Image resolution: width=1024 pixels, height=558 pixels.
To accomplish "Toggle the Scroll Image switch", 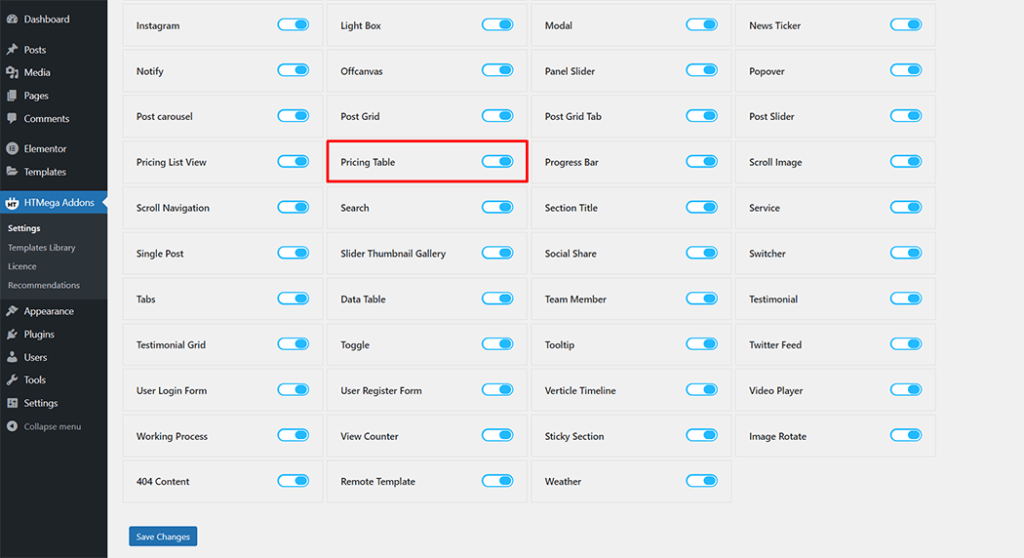I will click(x=906, y=161).
